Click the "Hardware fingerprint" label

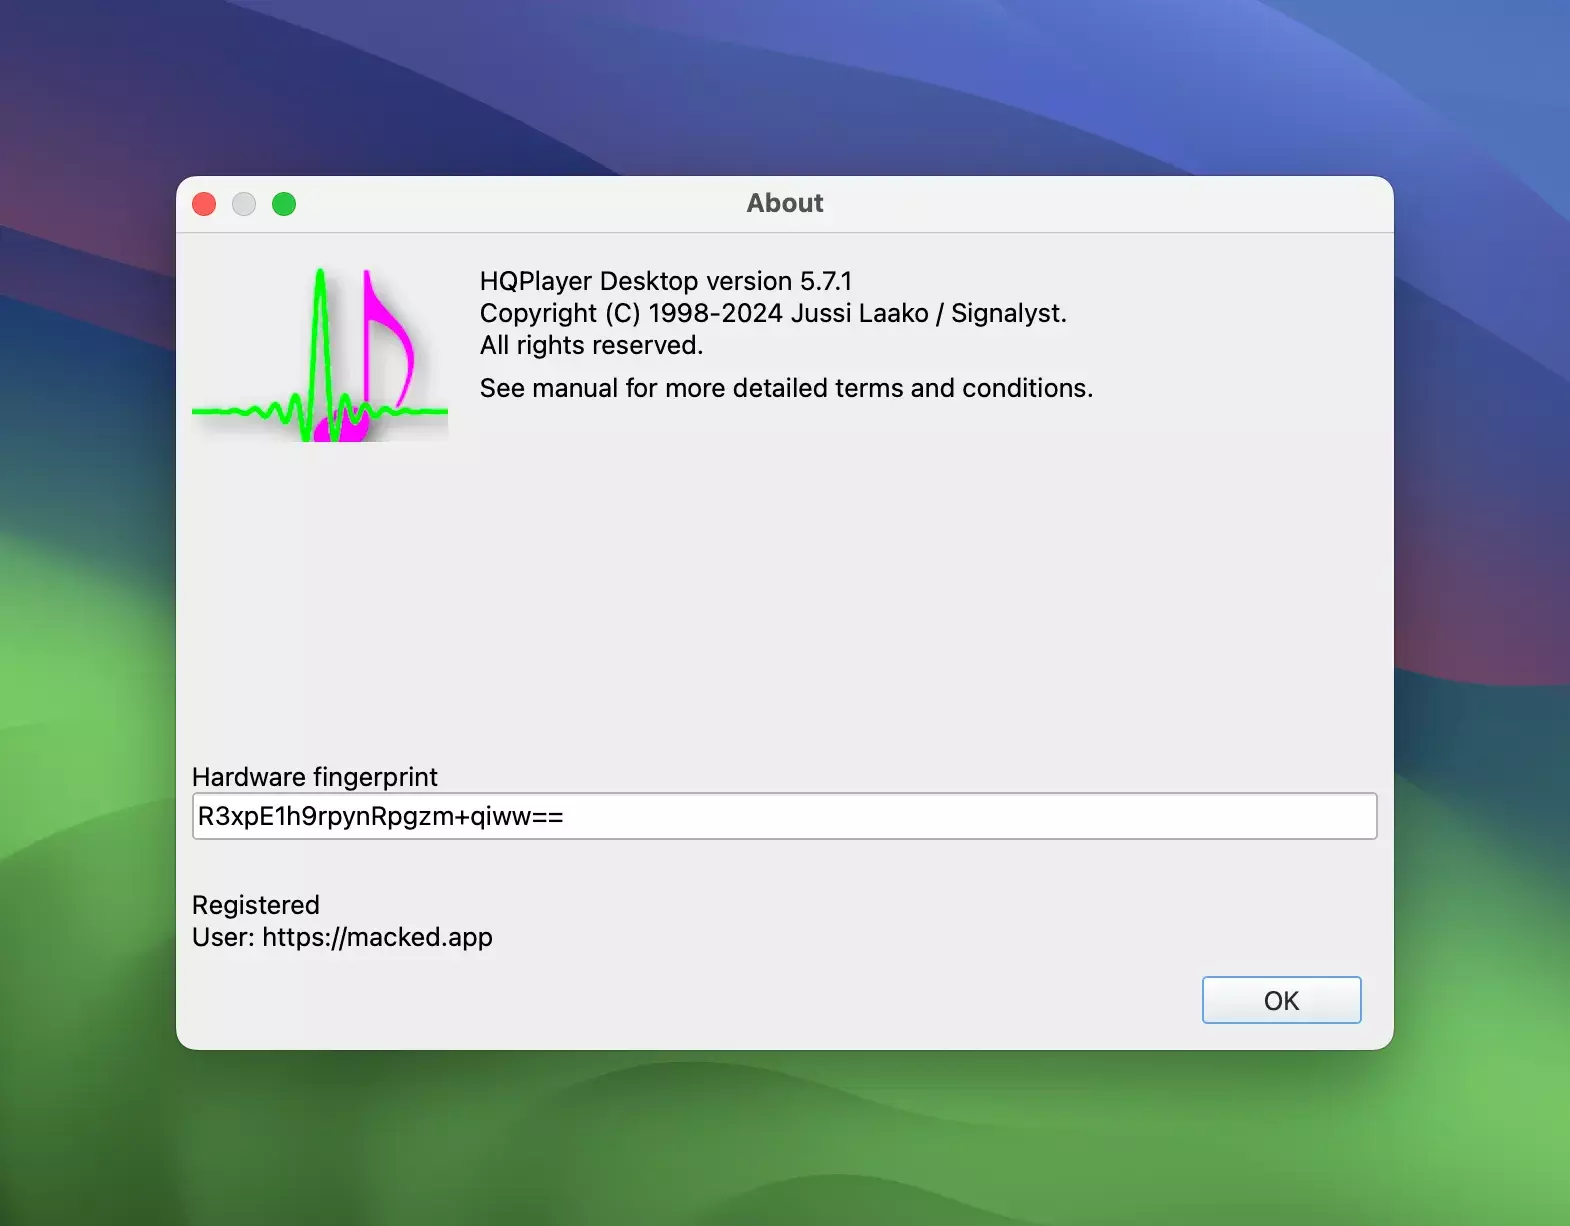pyautogui.click(x=315, y=777)
